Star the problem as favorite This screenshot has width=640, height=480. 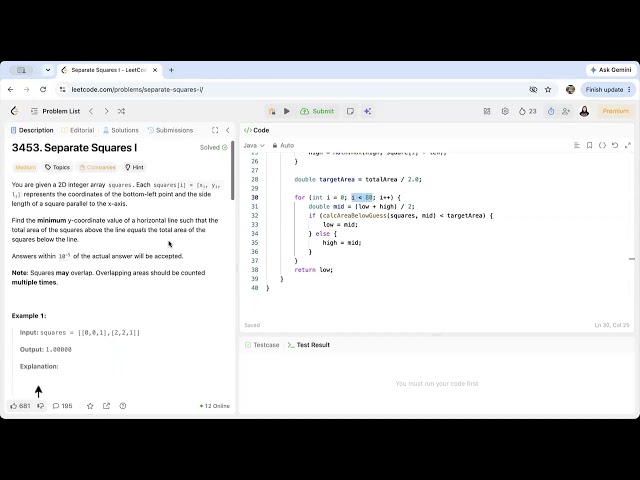point(90,406)
